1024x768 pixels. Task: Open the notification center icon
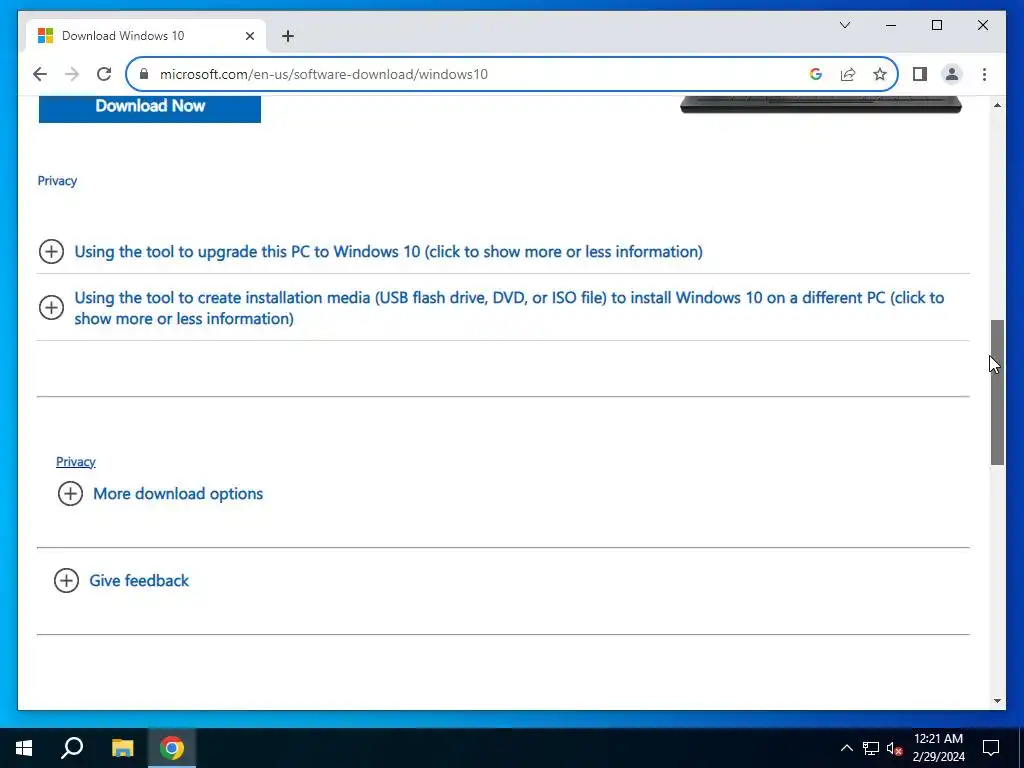[x=991, y=748]
